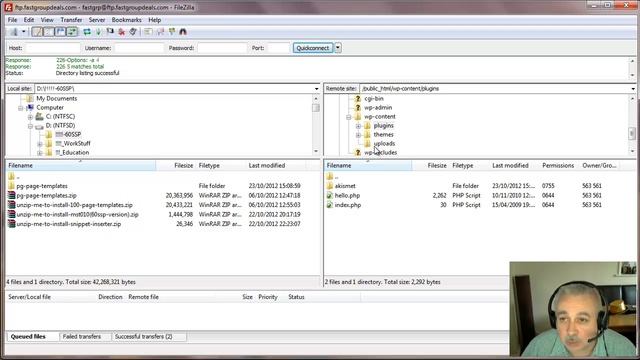640x360 pixels.
Task: Switch to Successful transfers (2) tab
Action: click(x=144, y=336)
